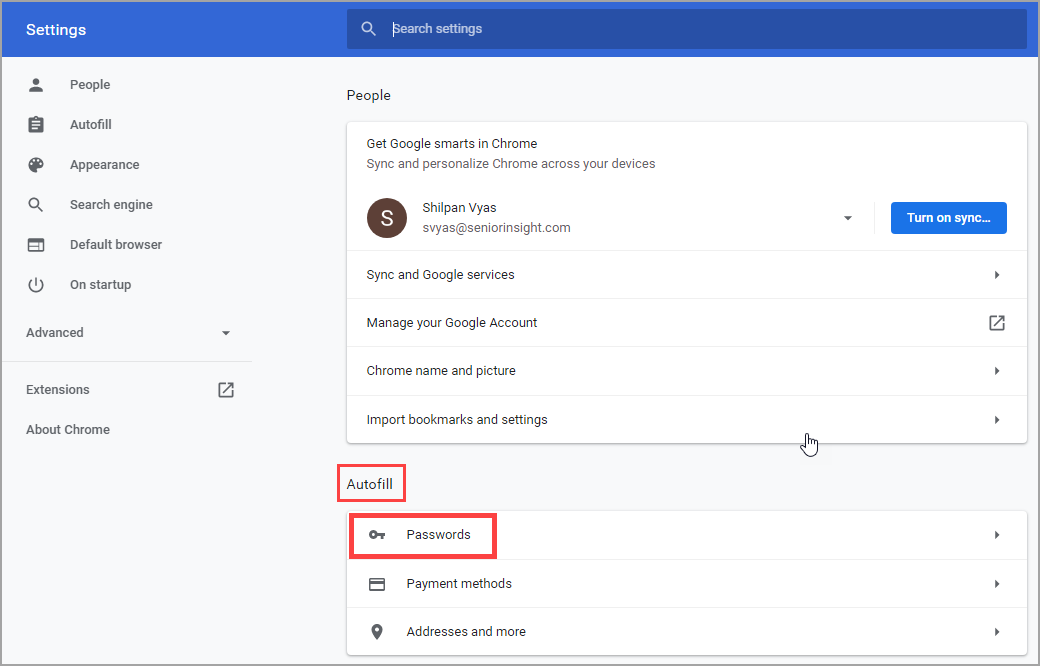Click the Turn on sync button

pyautogui.click(x=948, y=218)
